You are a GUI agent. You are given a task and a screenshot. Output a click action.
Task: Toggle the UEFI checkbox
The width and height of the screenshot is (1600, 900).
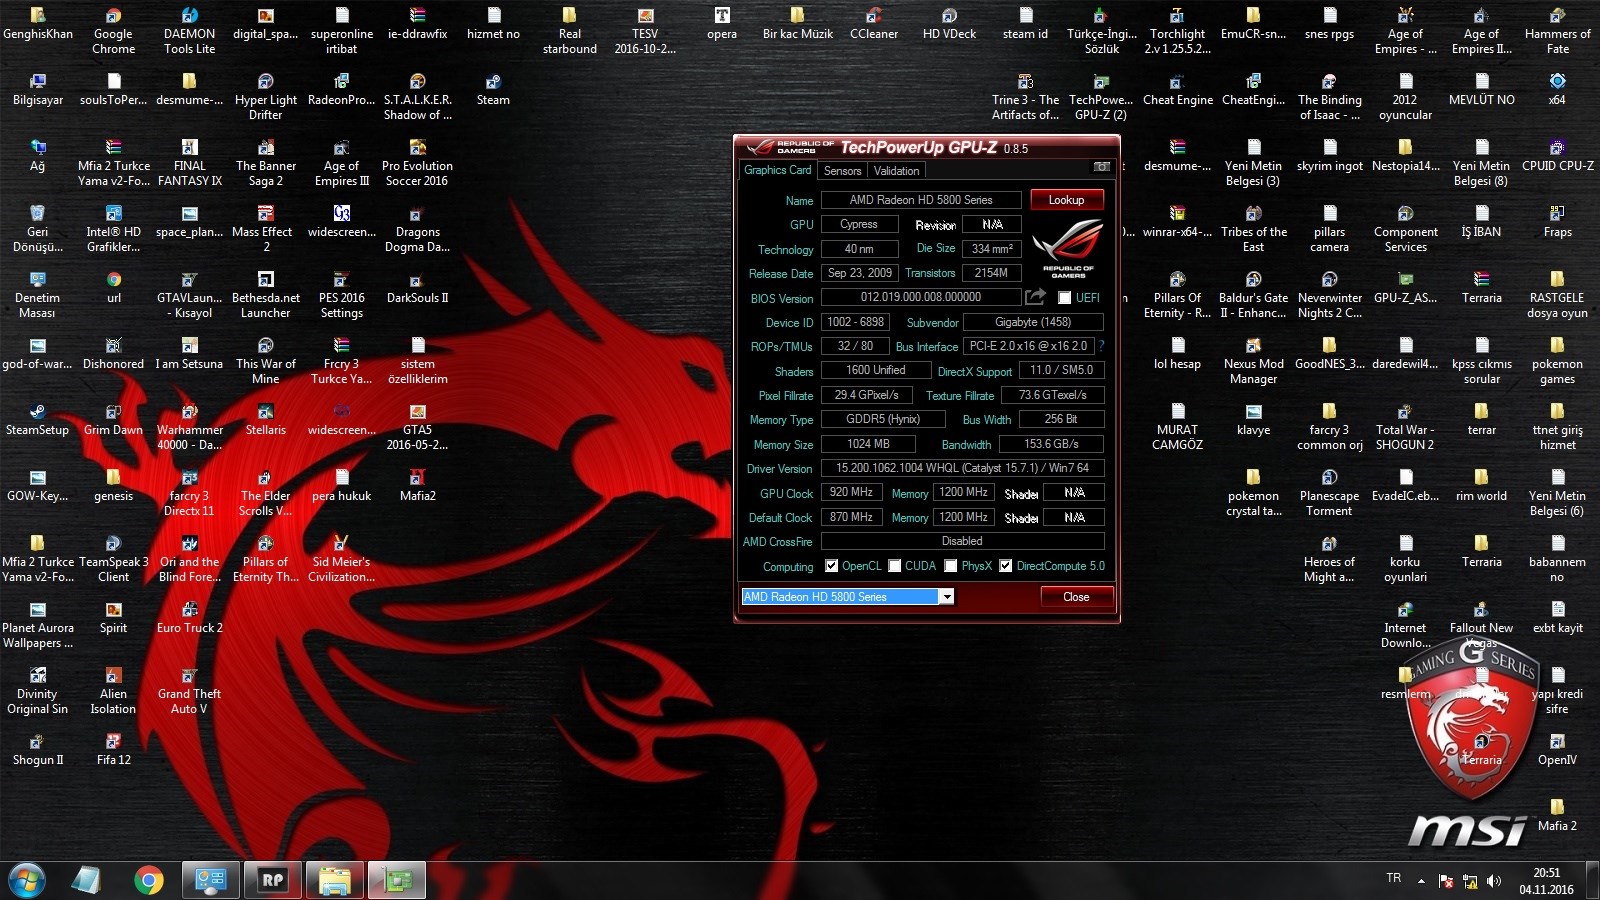(x=1064, y=298)
